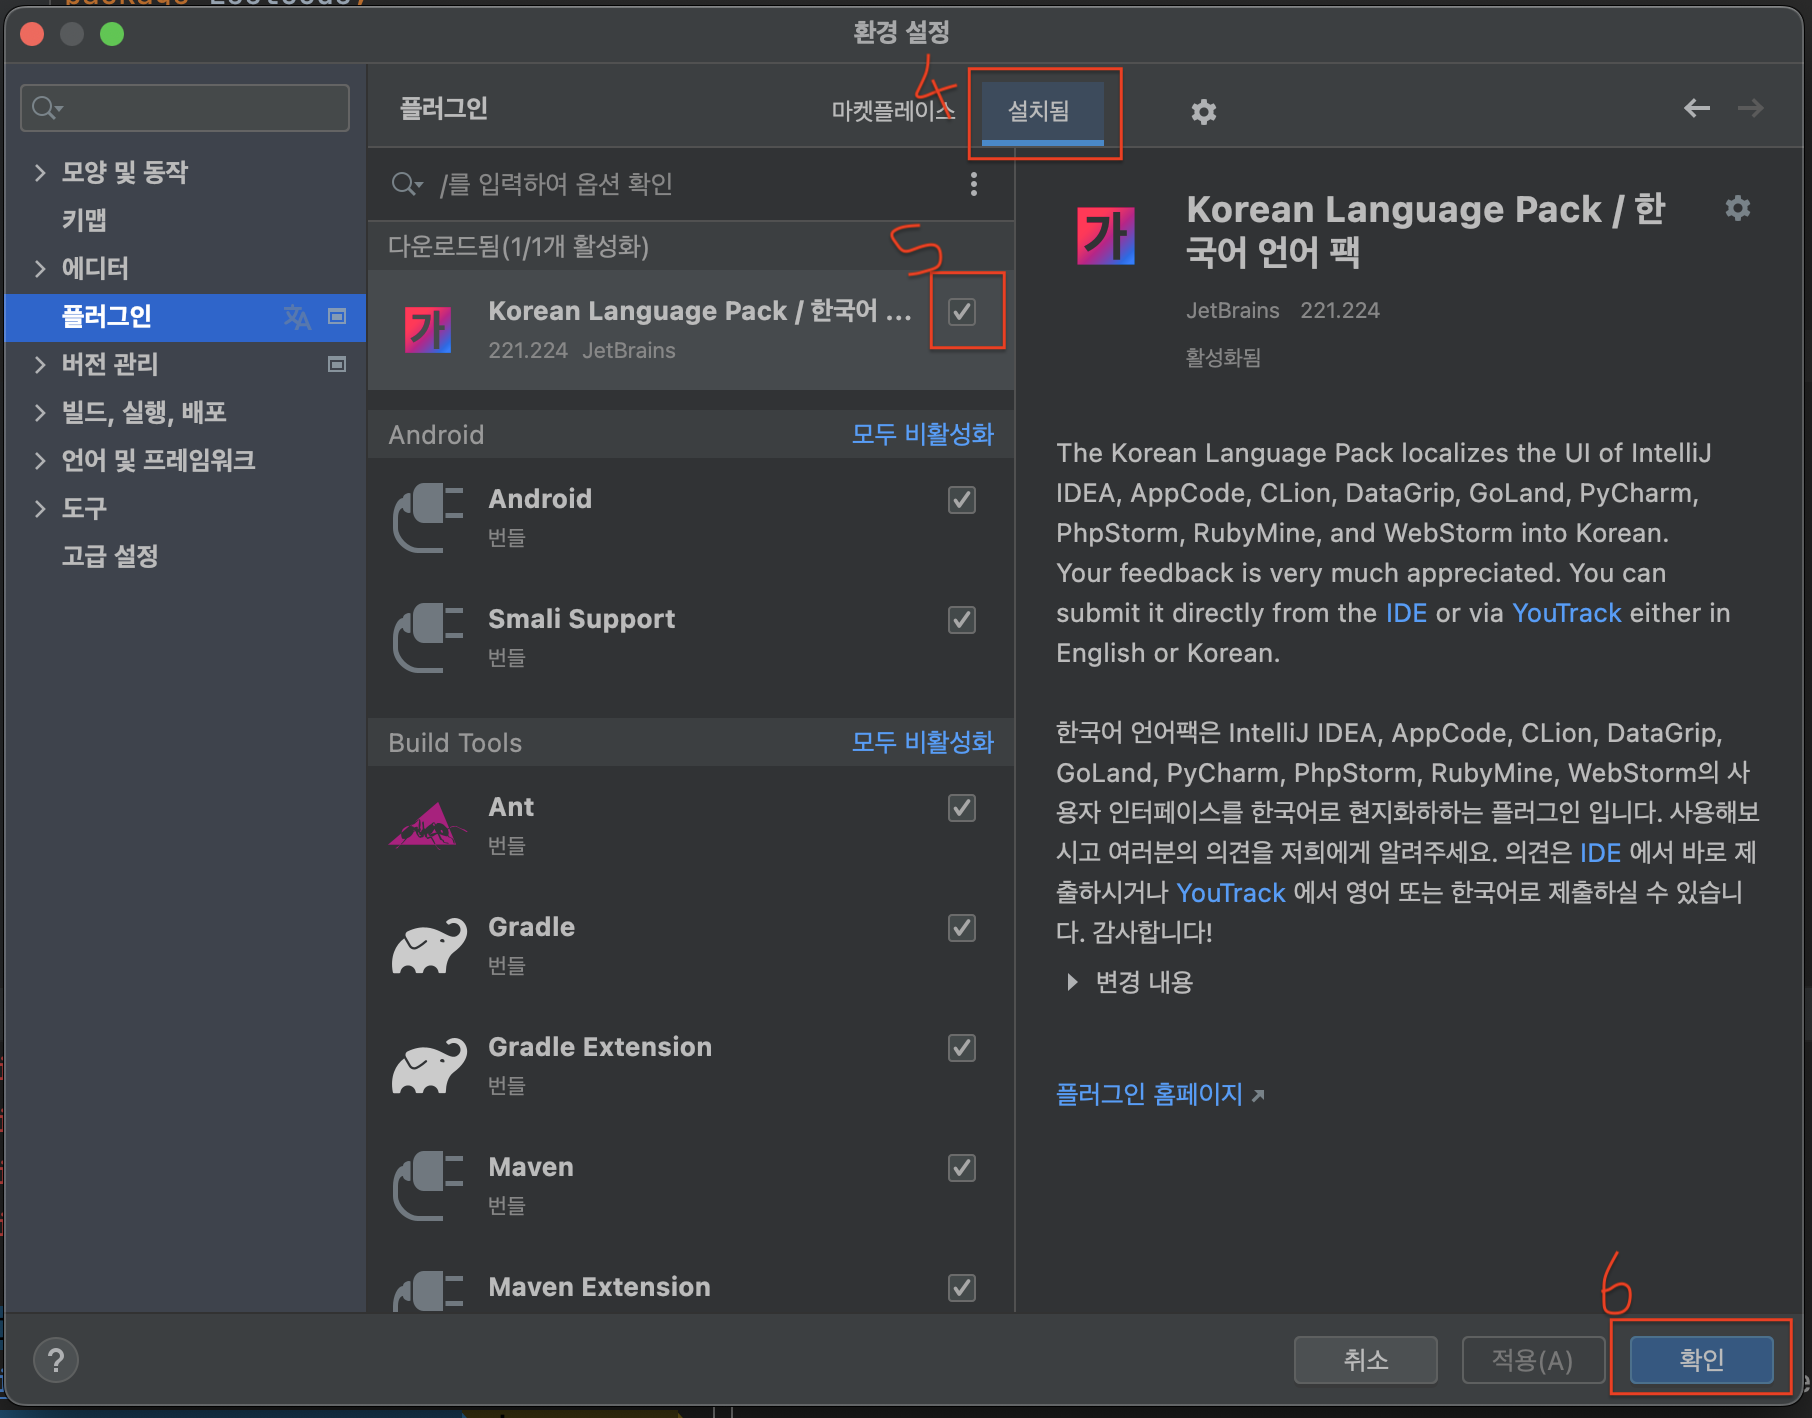
Task: Open the YouTrack link in the Korean description
Action: [x=1230, y=893]
